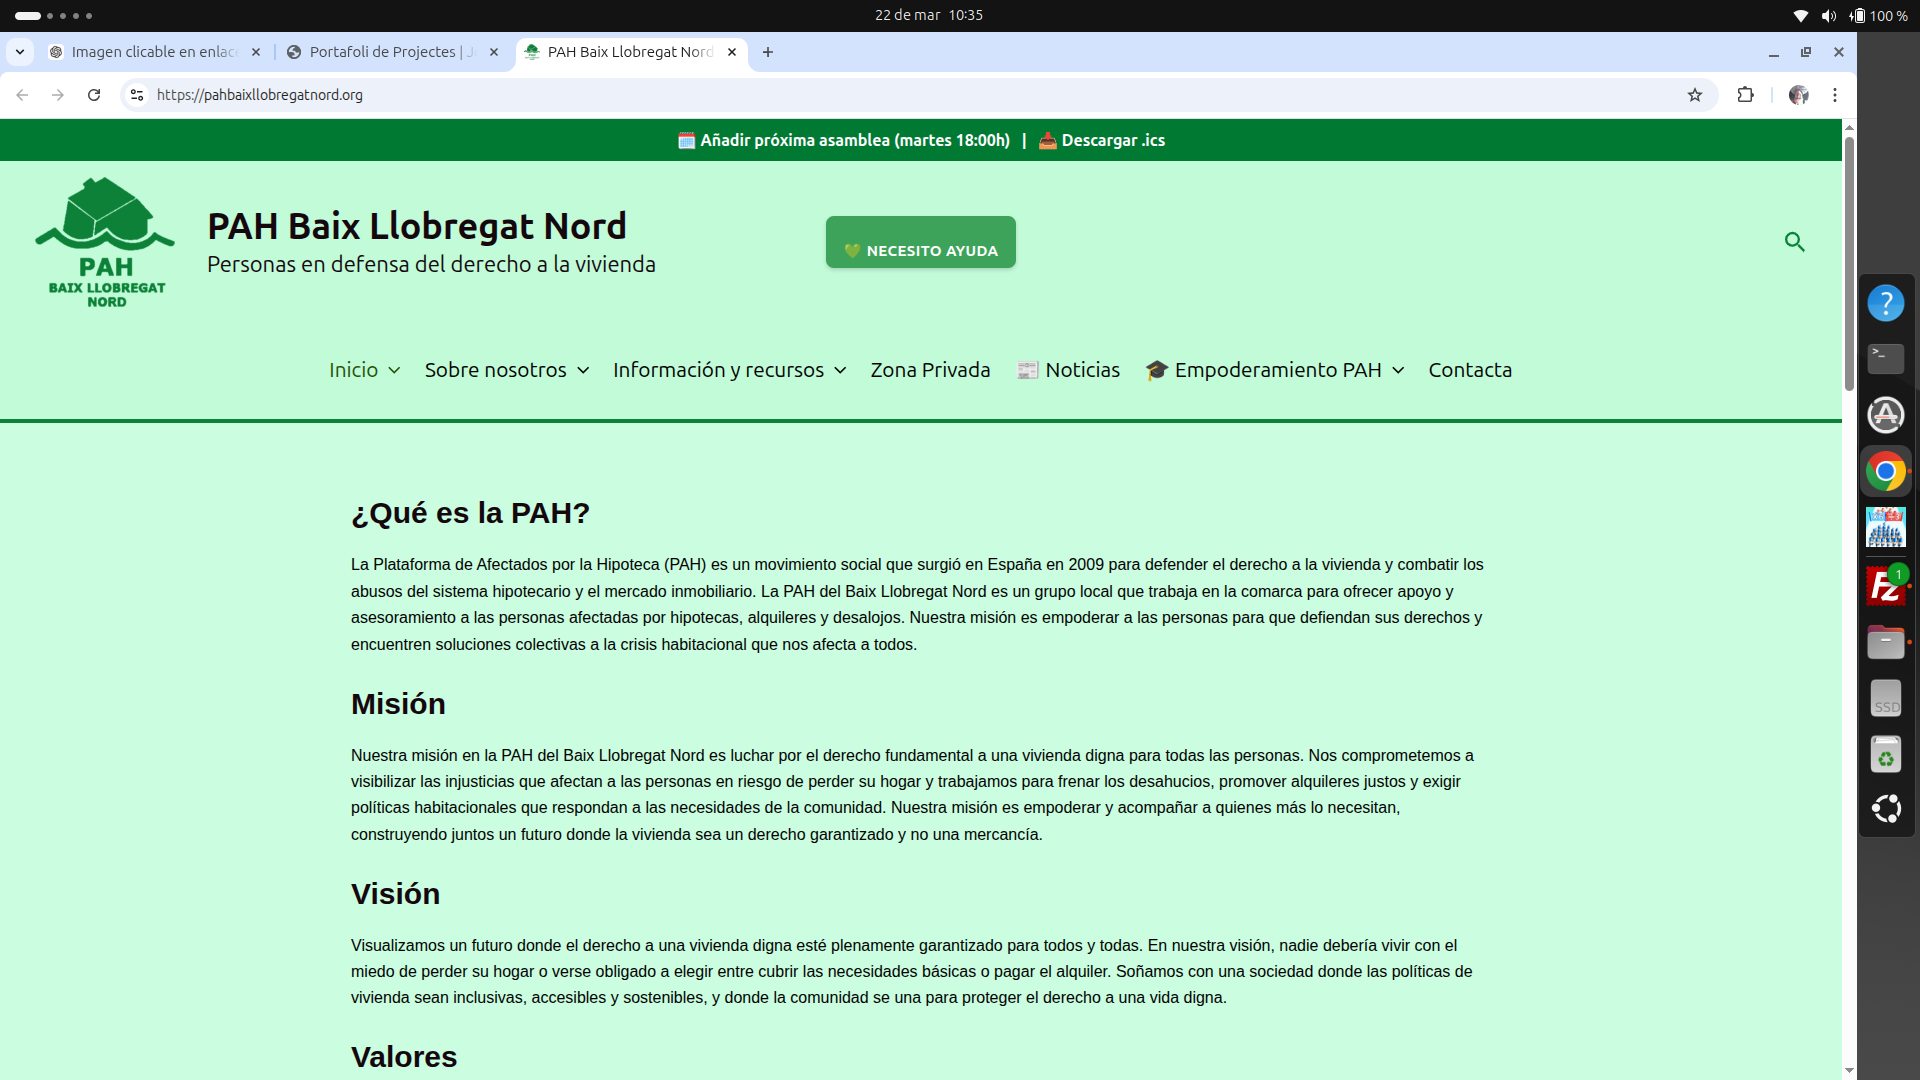Click the 'Misión' heading
Screen dimensions: 1920x1080
(x=398, y=704)
